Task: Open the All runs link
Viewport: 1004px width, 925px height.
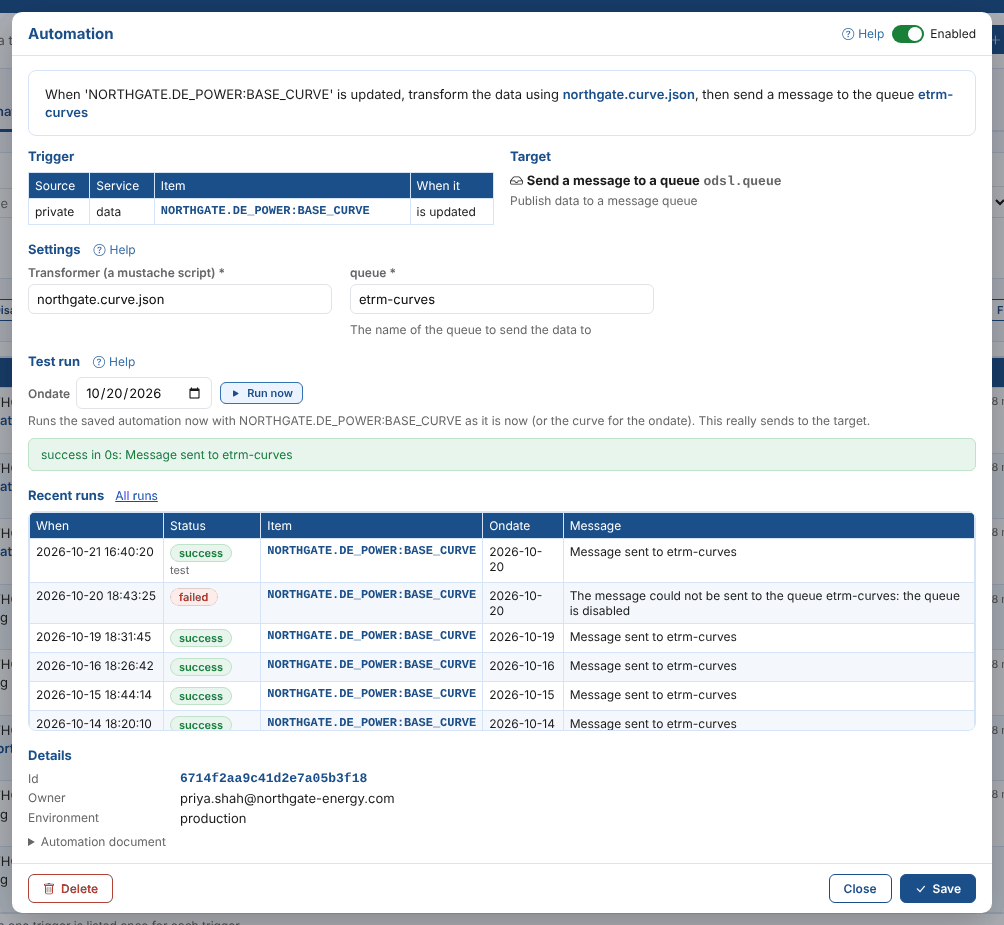Action: (136, 495)
